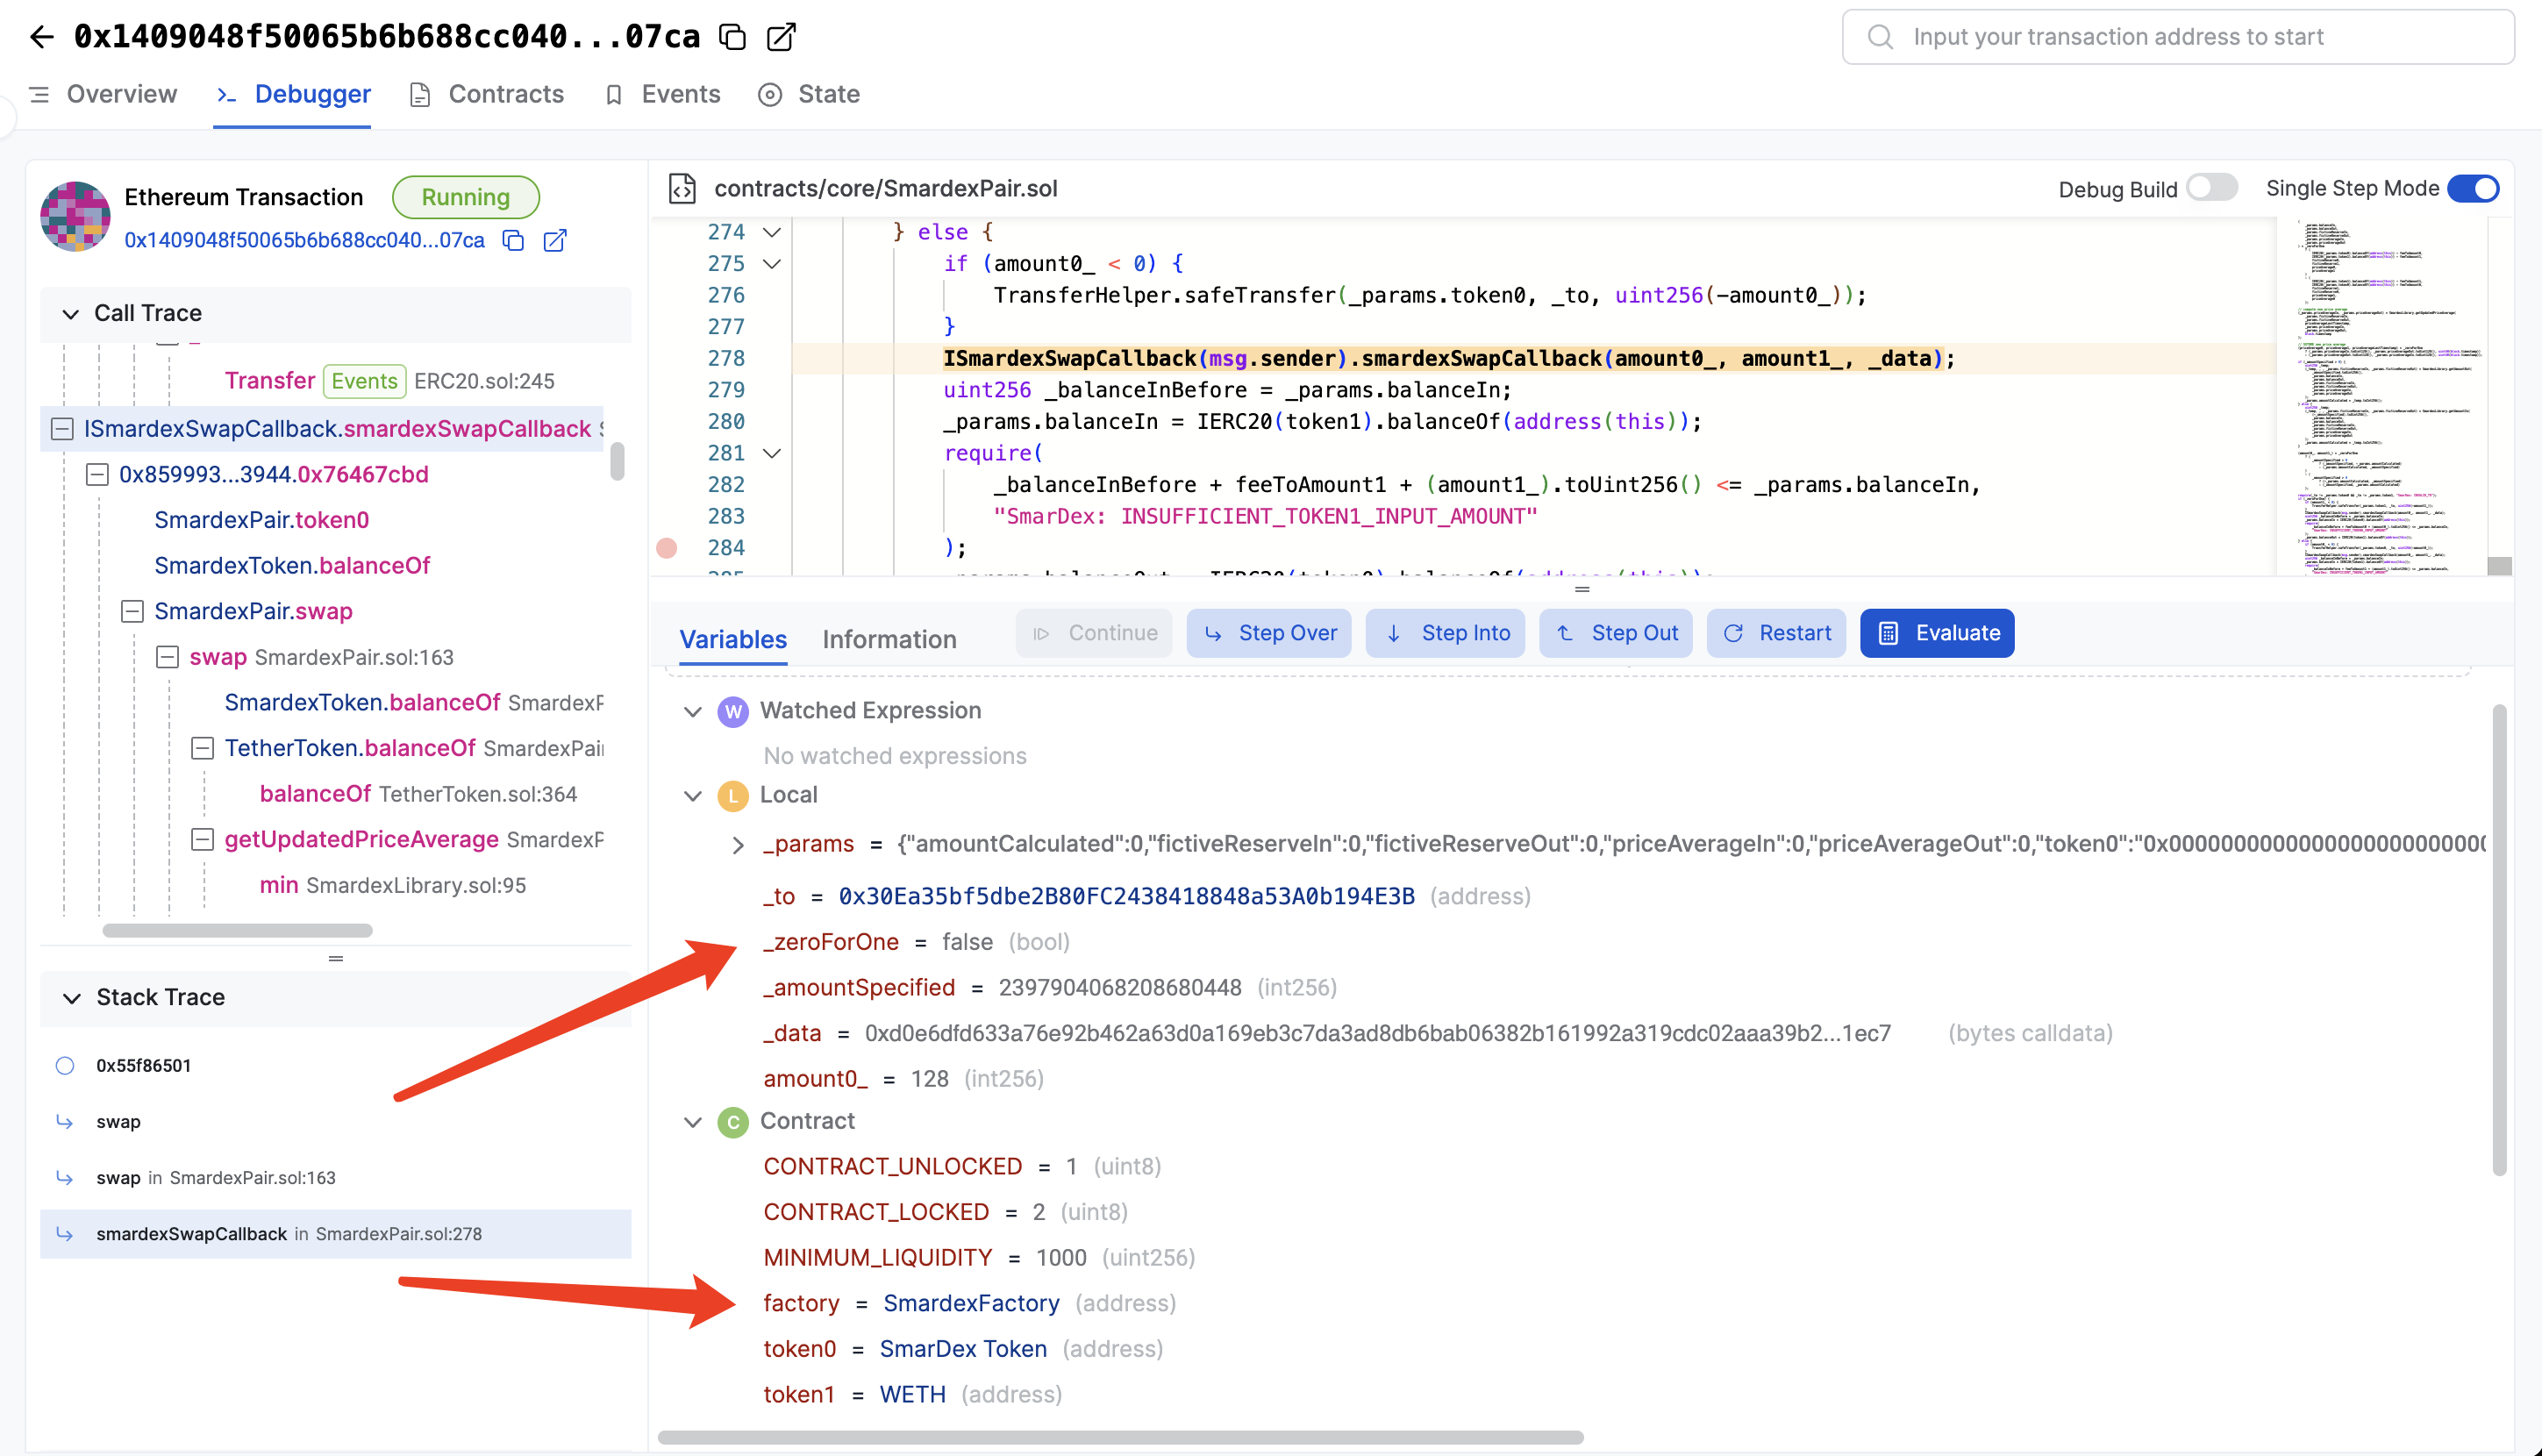
Task: Click the call trace horizontal scrollbar
Action: pos(237,930)
